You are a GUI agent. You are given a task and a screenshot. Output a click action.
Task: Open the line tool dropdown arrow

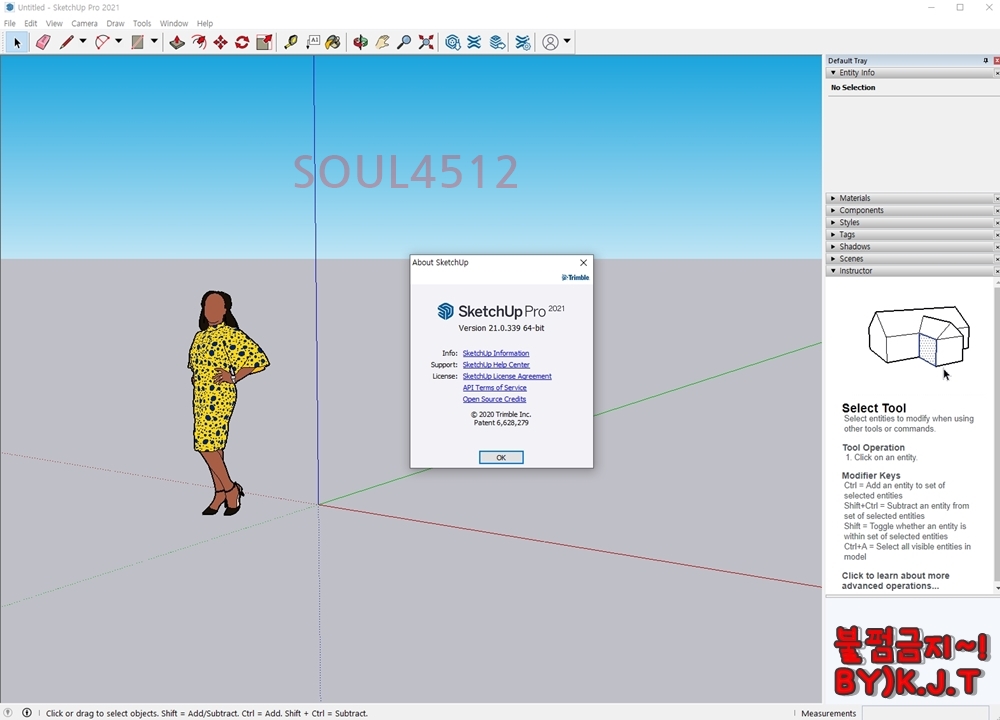(x=83, y=42)
